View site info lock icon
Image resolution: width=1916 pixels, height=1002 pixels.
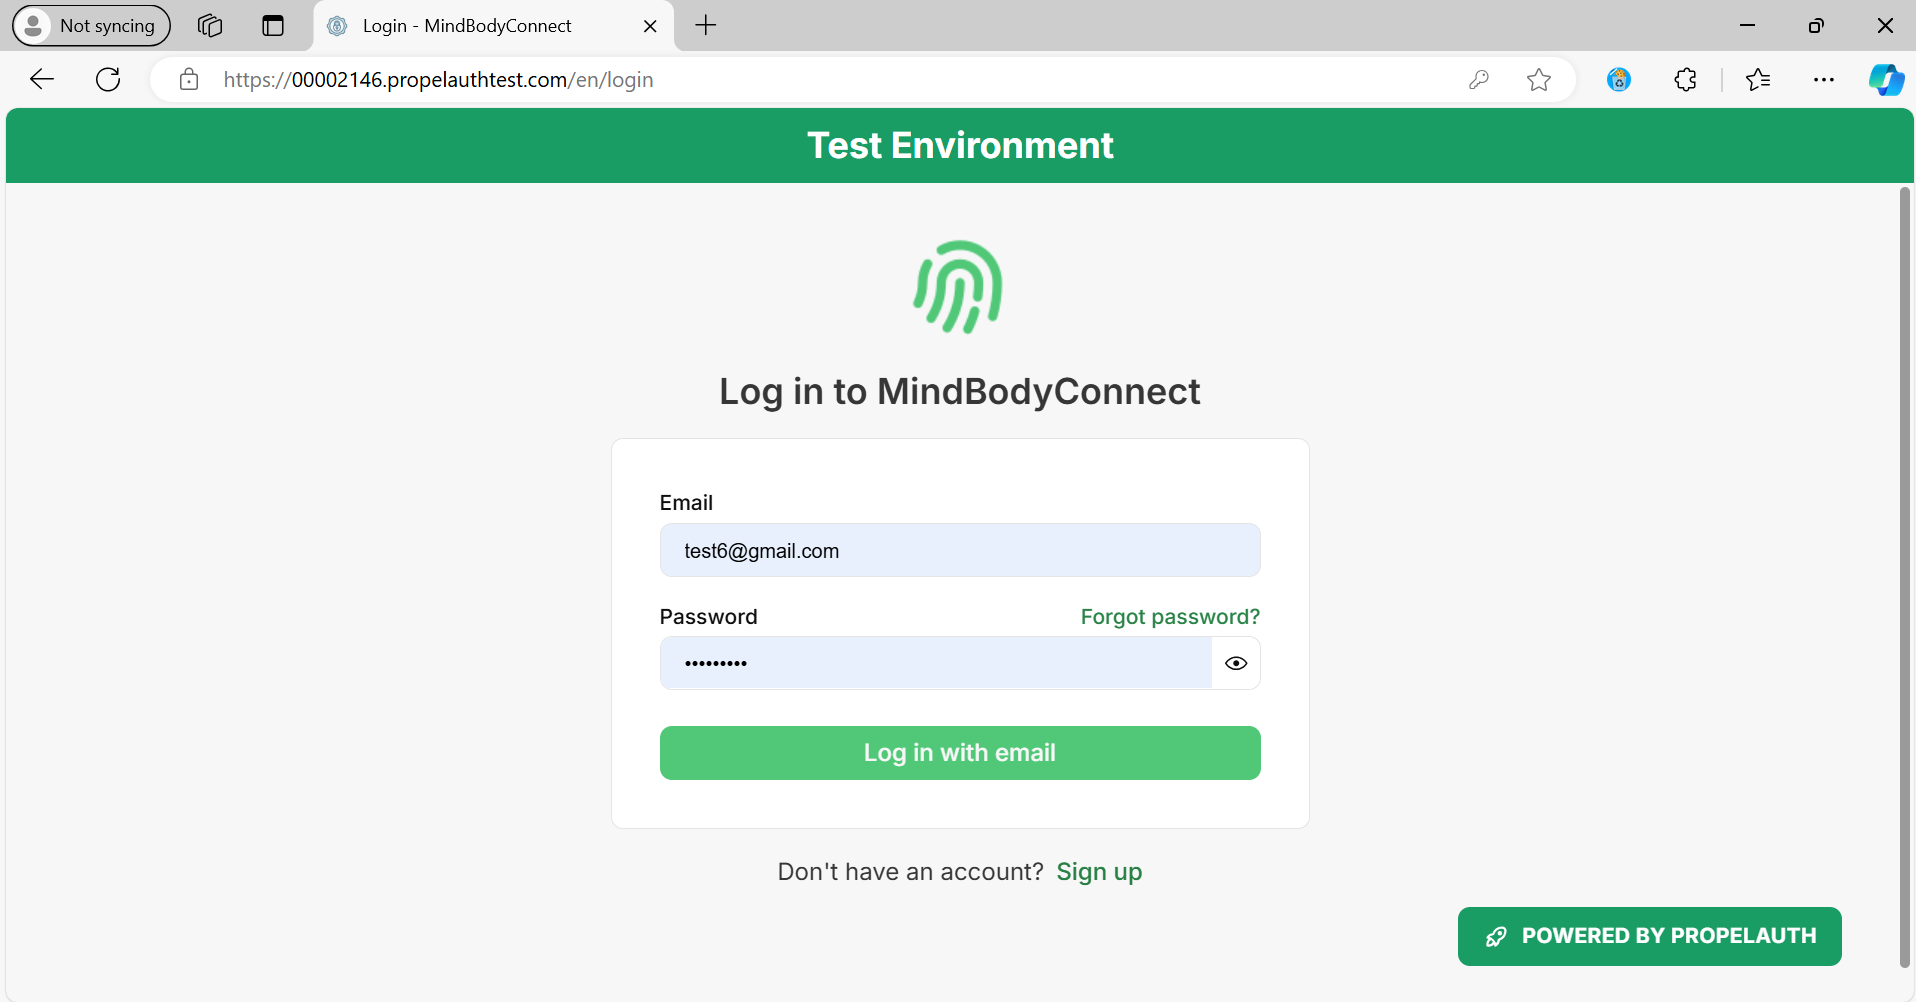point(189,80)
